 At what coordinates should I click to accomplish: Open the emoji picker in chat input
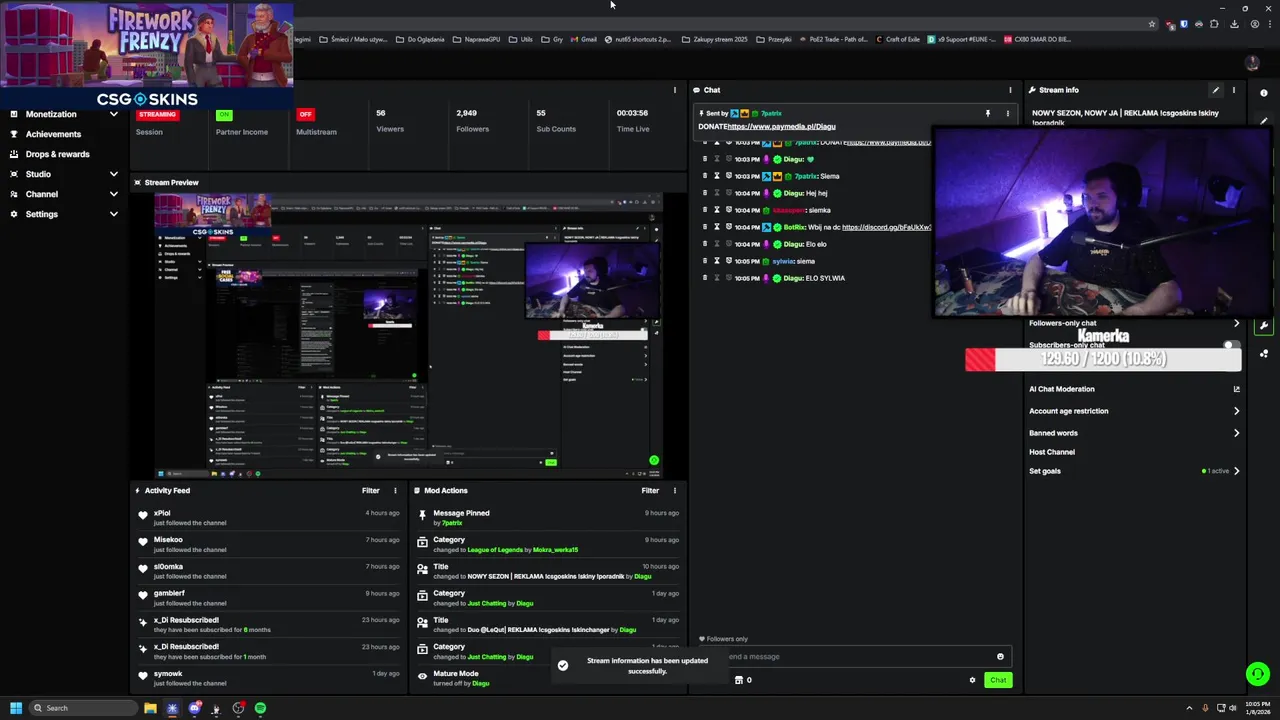pyautogui.click(x=1000, y=657)
